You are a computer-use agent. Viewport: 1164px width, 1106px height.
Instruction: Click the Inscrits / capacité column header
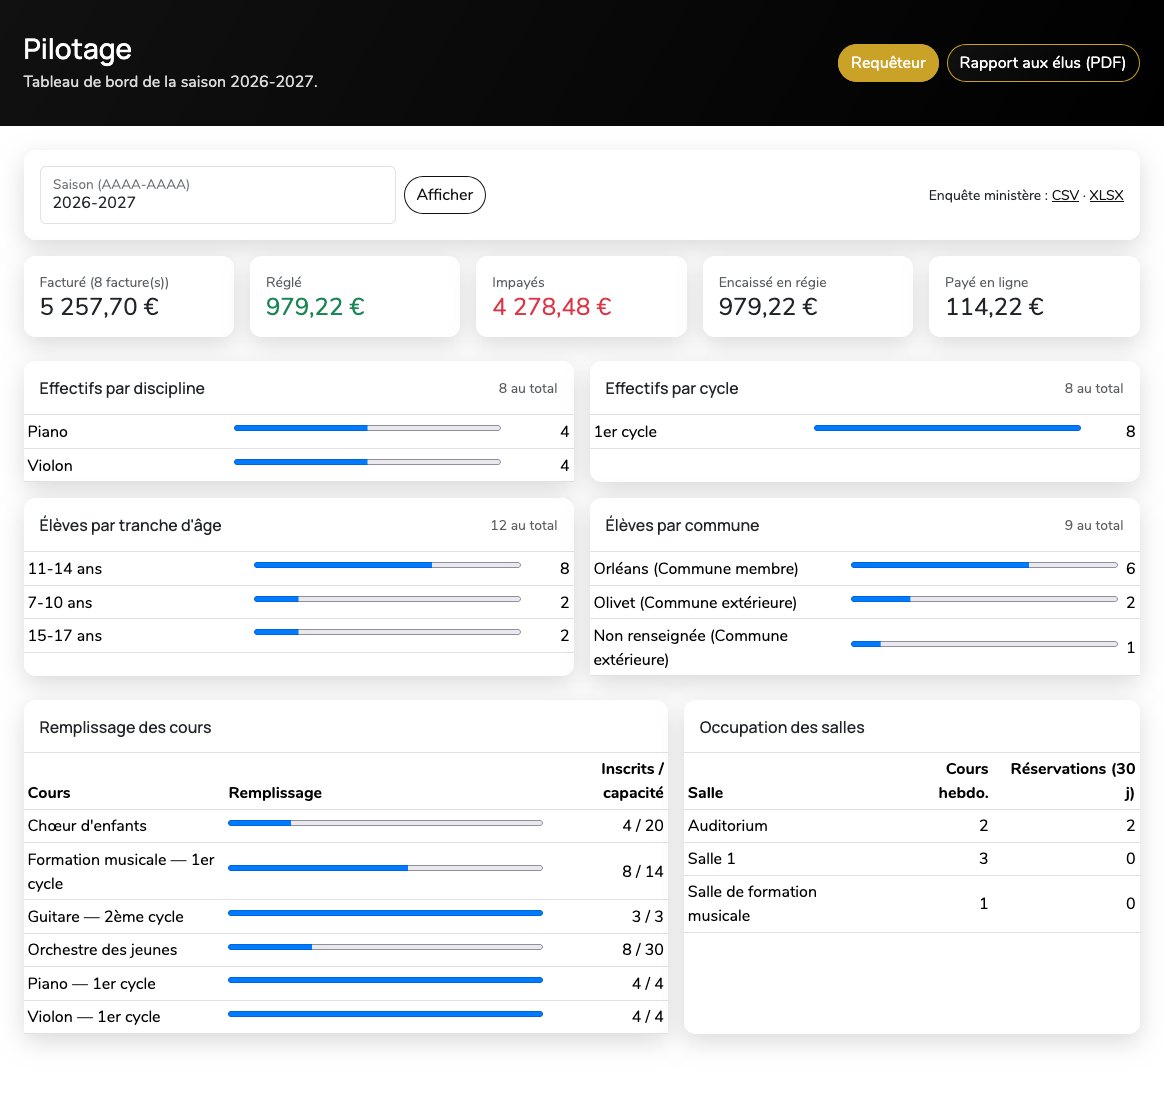pos(632,781)
